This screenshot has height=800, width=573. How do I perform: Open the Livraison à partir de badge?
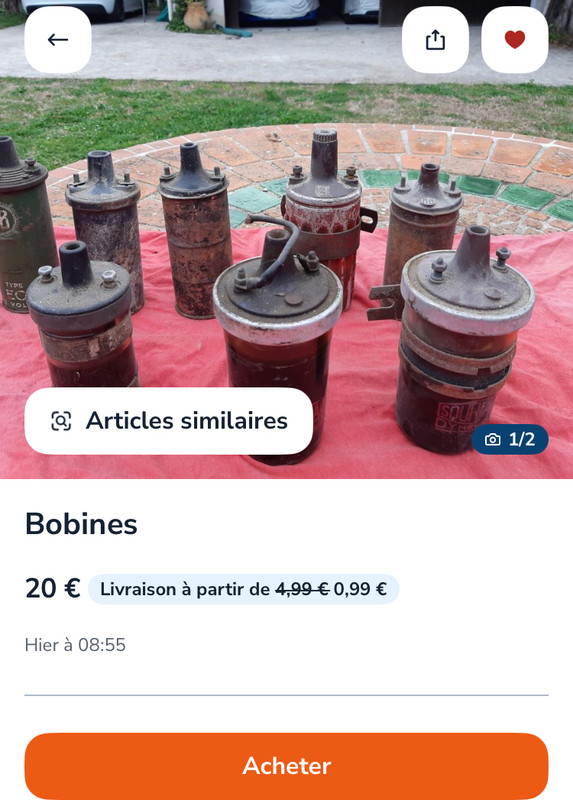(x=243, y=589)
